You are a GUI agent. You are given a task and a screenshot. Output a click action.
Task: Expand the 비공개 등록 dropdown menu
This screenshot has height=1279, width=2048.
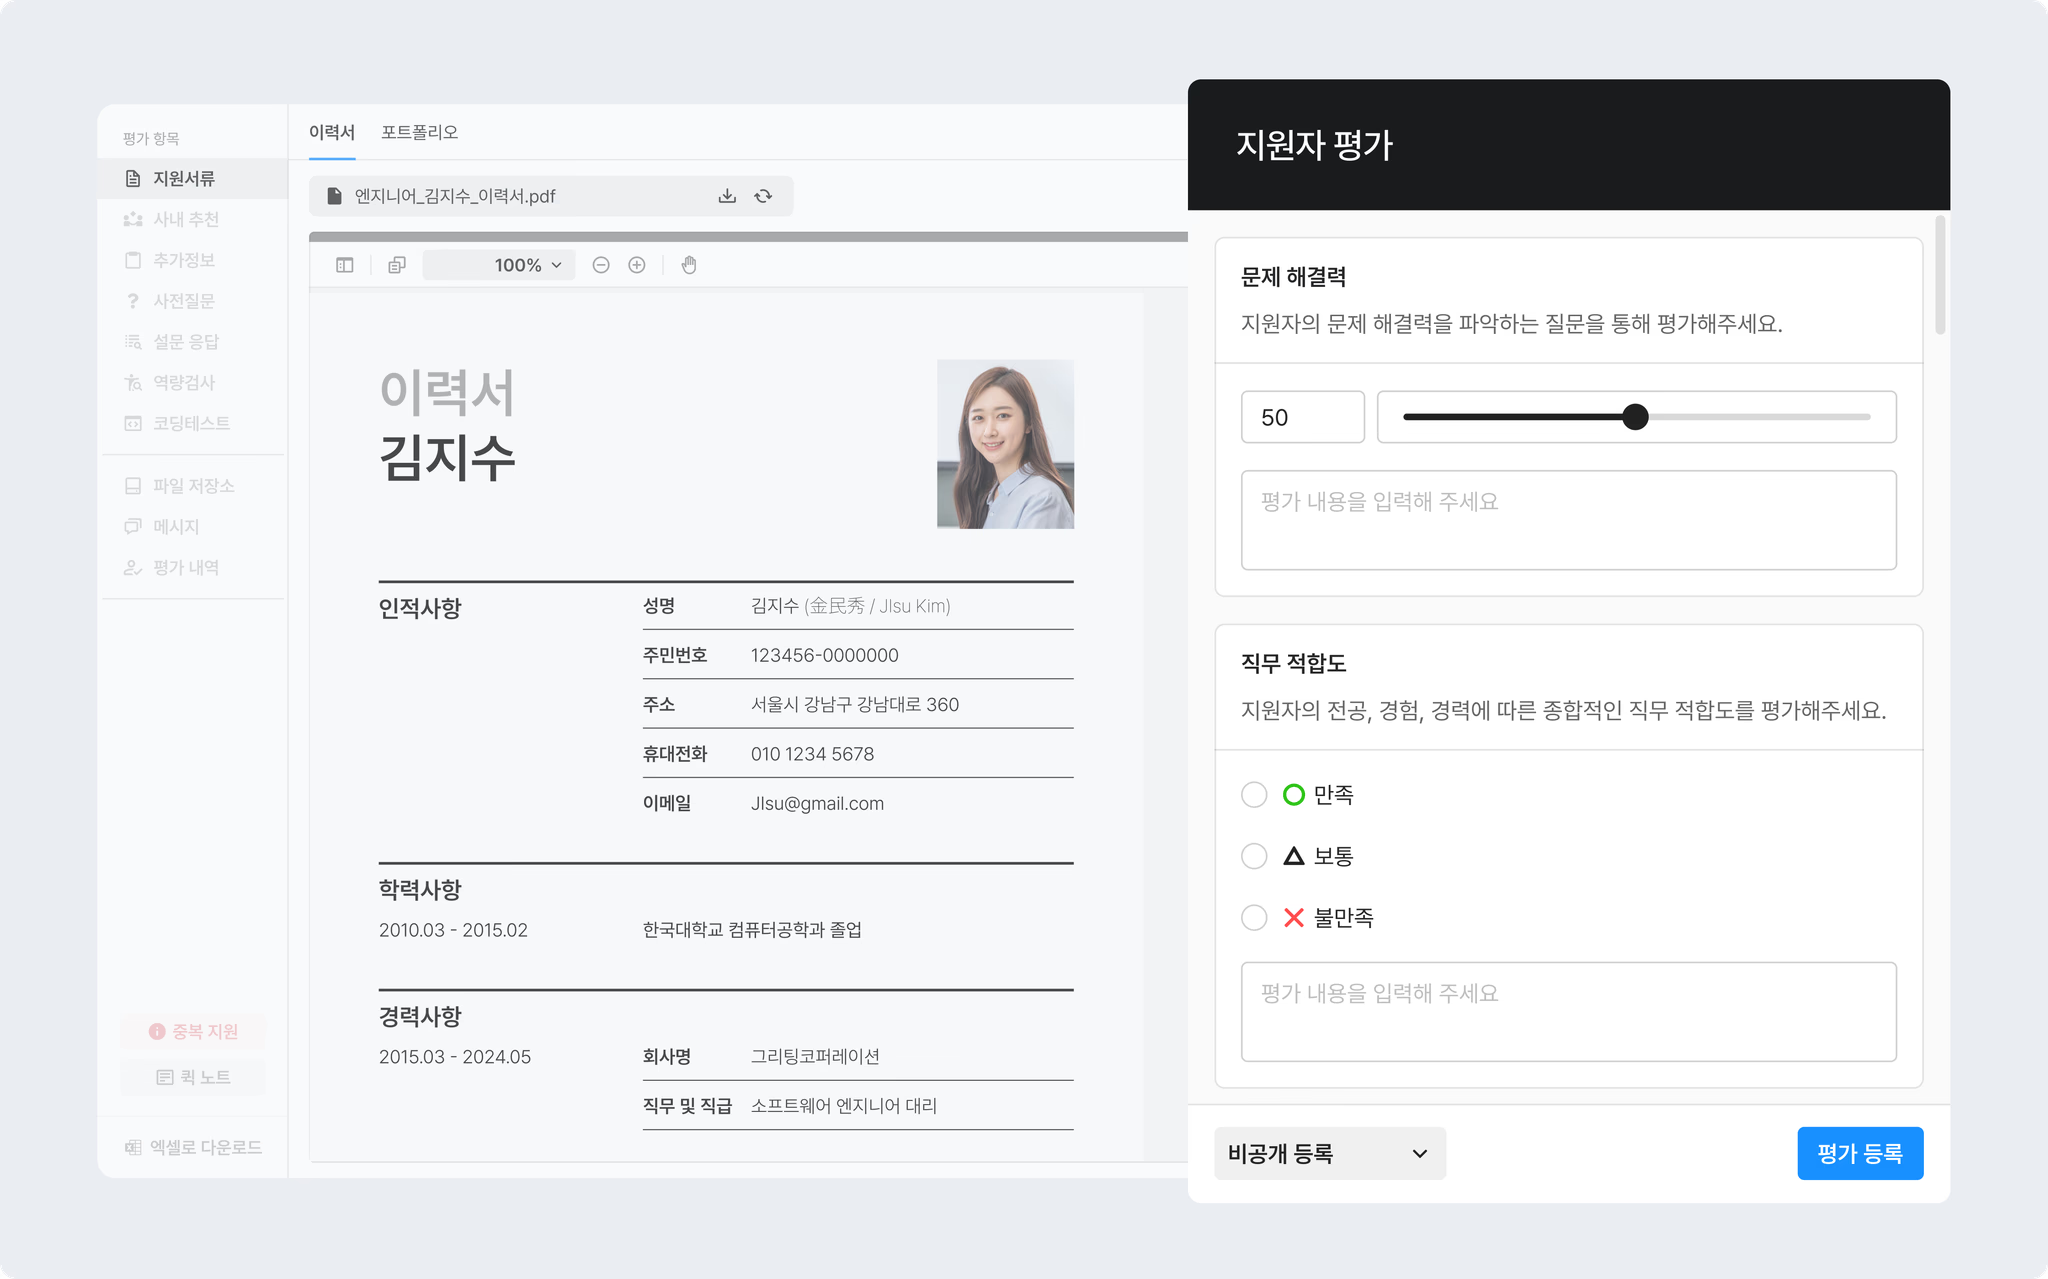coord(1325,1152)
